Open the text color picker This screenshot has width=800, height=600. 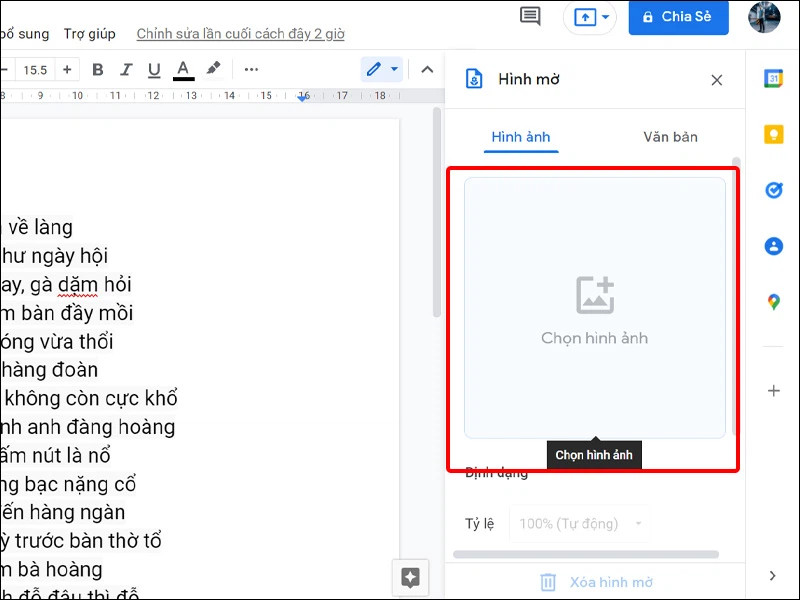[x=183, y=70]
